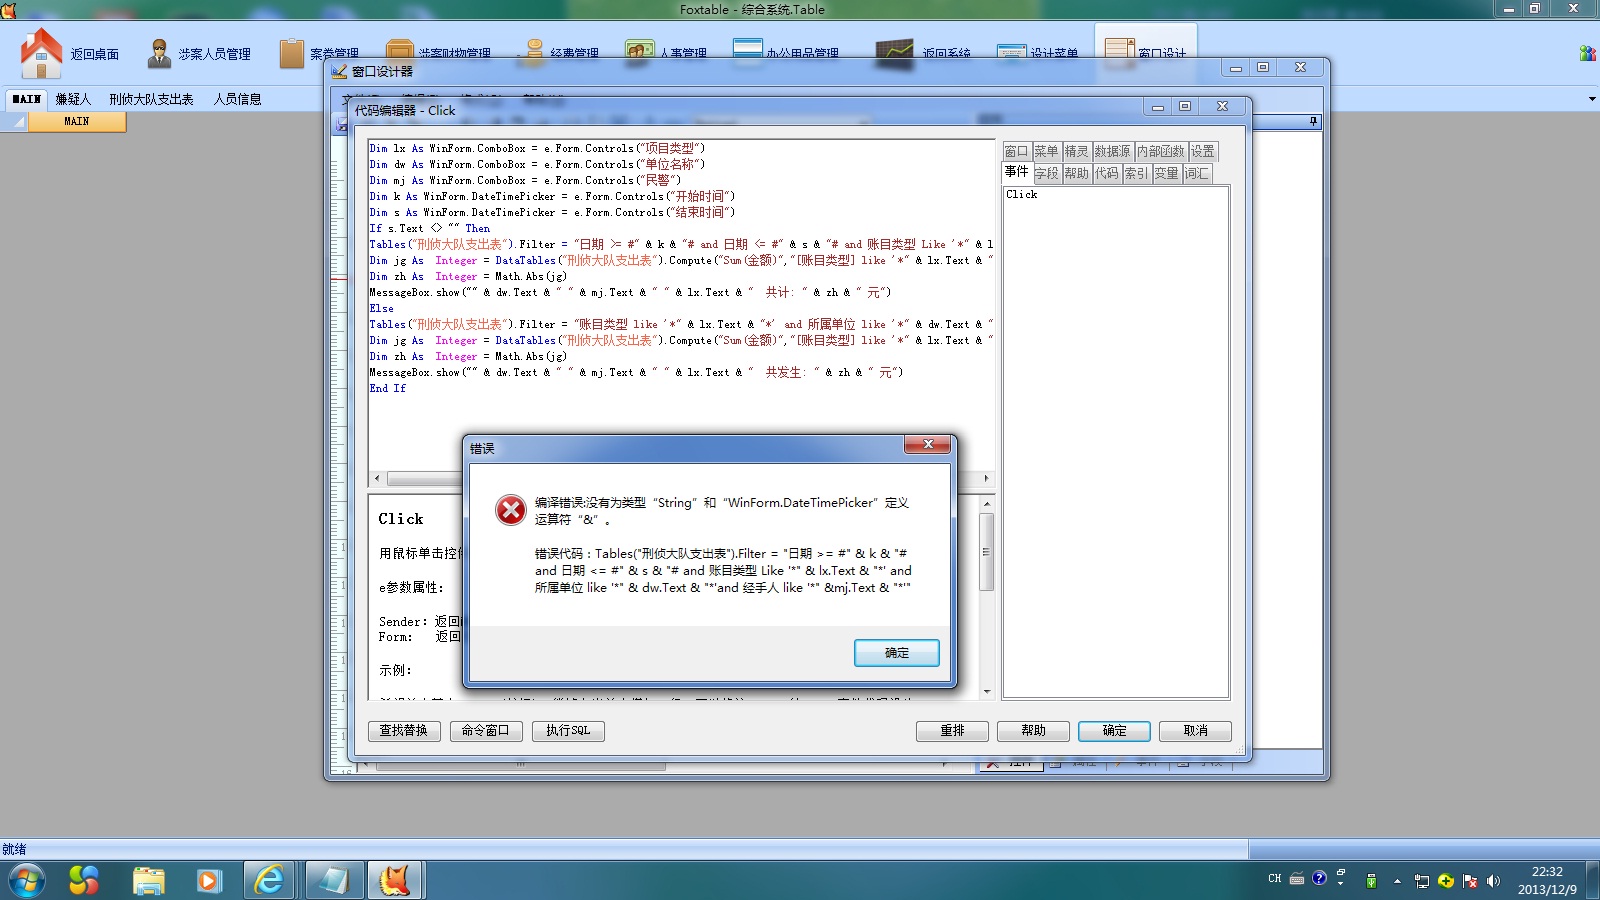Image resolution: width=1600 pixels, height=900 pixels.
Task: Click the code scrollbar's left arrow
Action: (377, 478)
